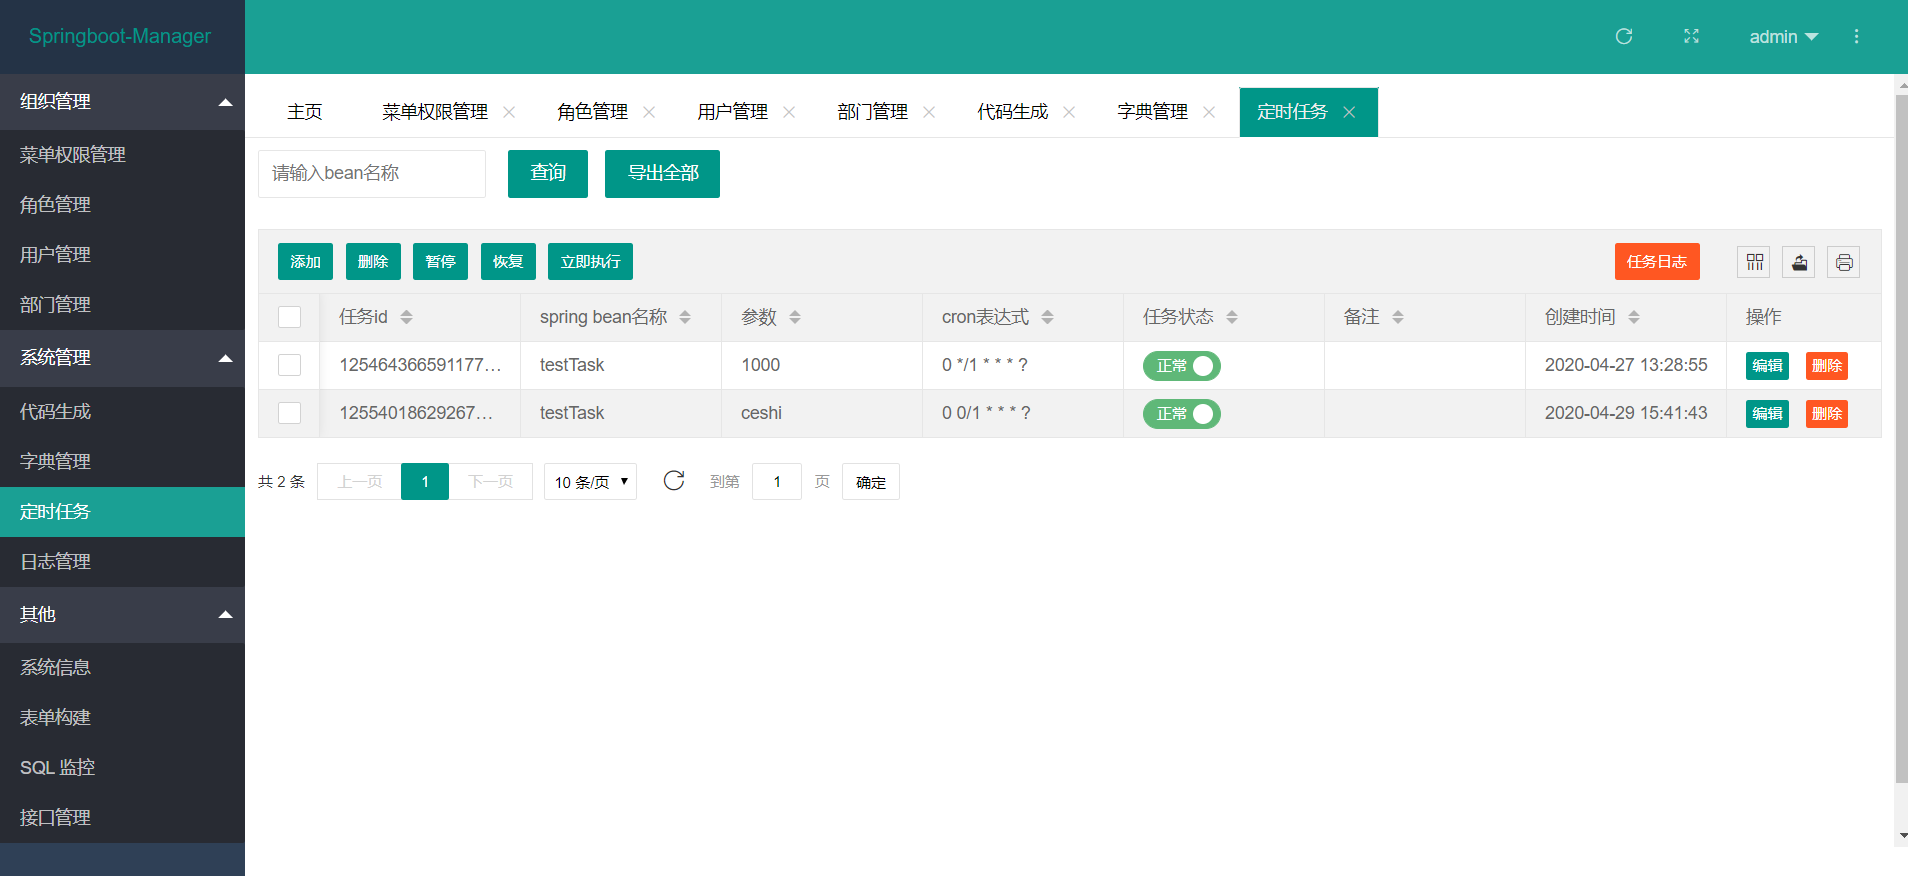Click the 立即执行 button
Image resolution: width=1908 pixels, height=876 pixels.
point(590,262)
